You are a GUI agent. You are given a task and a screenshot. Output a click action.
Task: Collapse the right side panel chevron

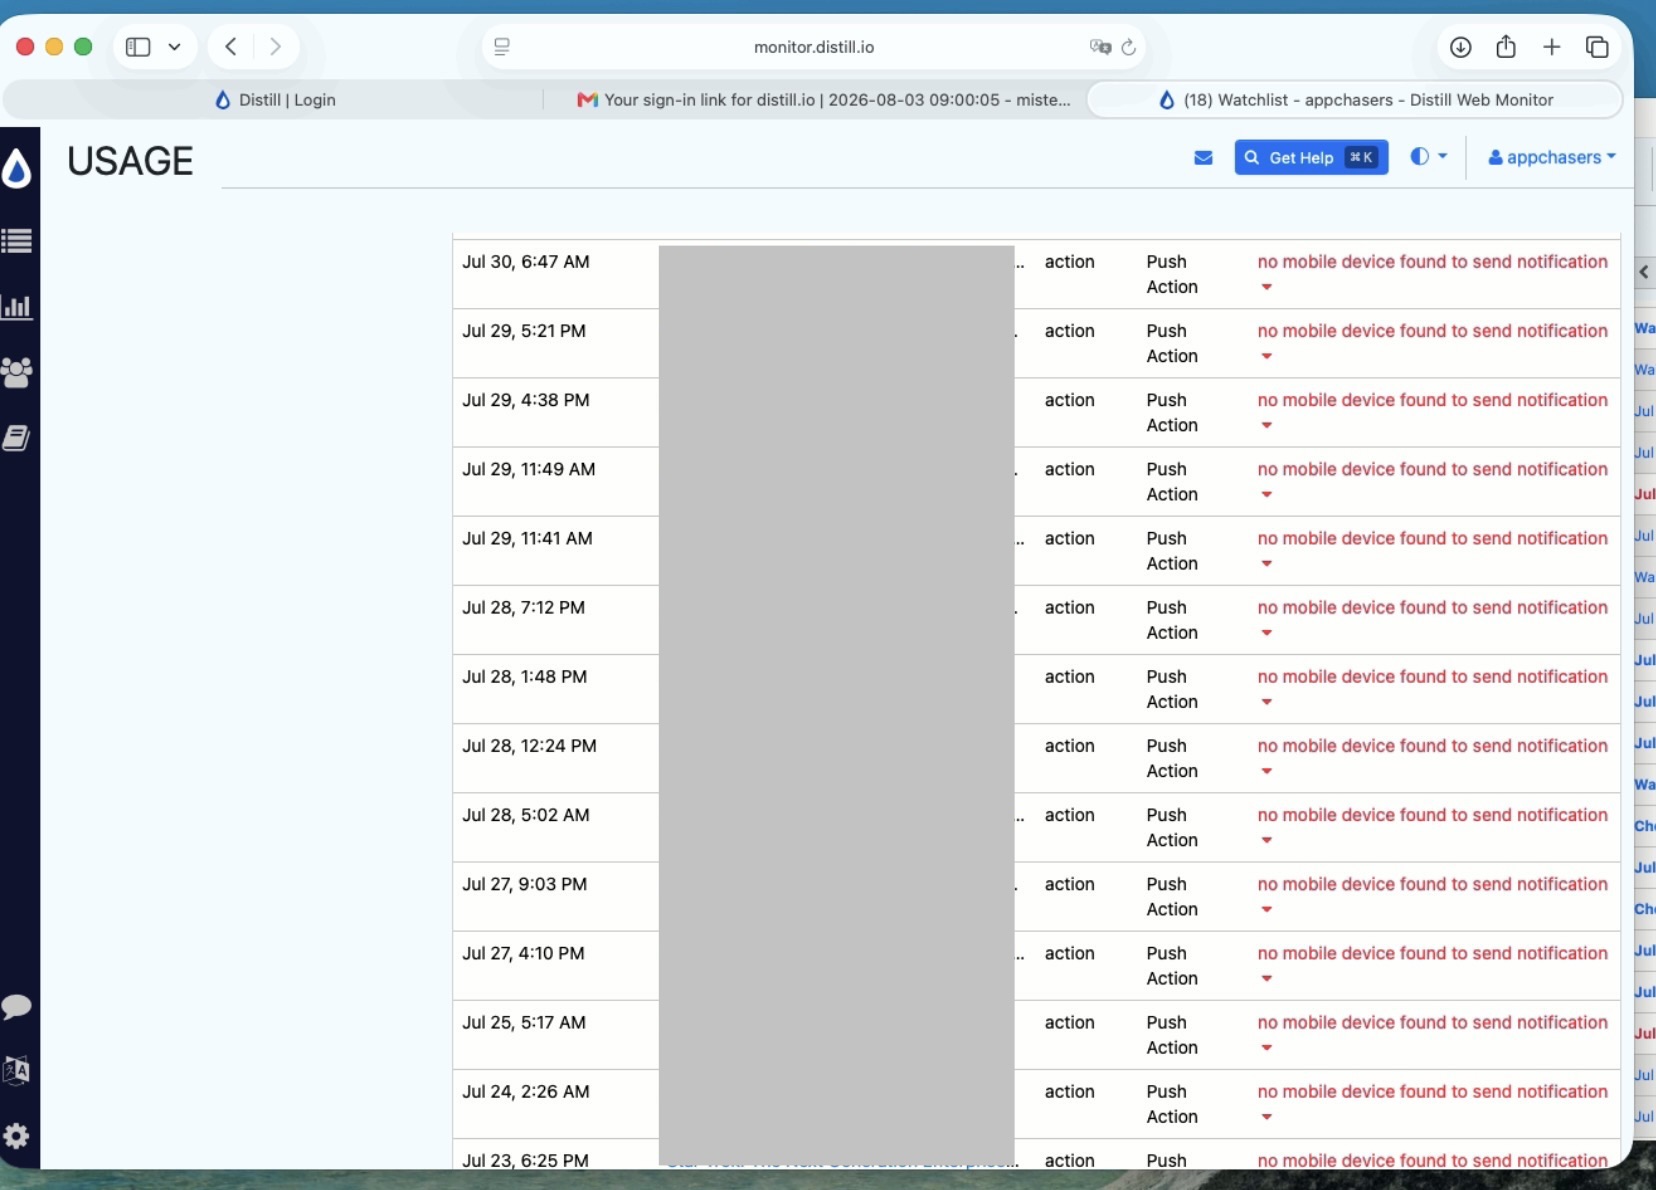1644,272
